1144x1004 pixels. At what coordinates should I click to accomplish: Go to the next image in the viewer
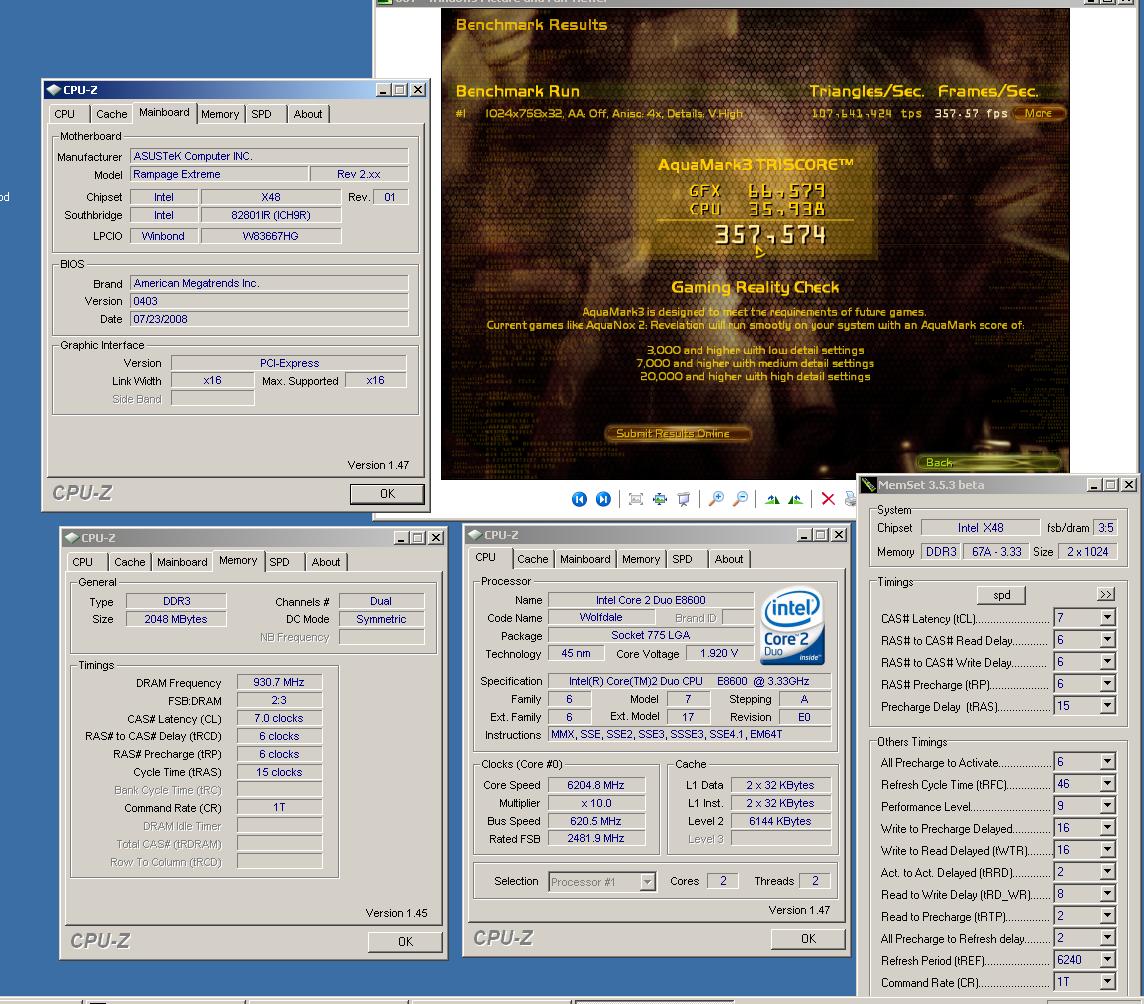click(603, 499)
